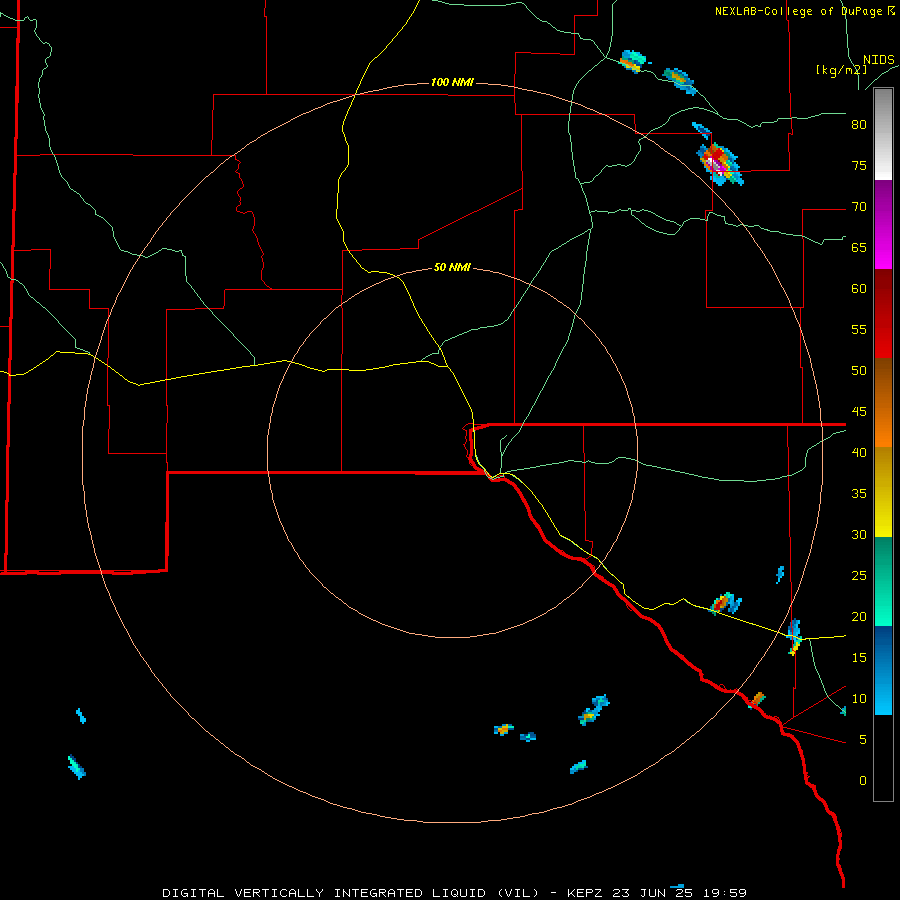The height and width of the screenshot is (900, 900).
Task: Click the 50 value on the scale
Action: 859,370
